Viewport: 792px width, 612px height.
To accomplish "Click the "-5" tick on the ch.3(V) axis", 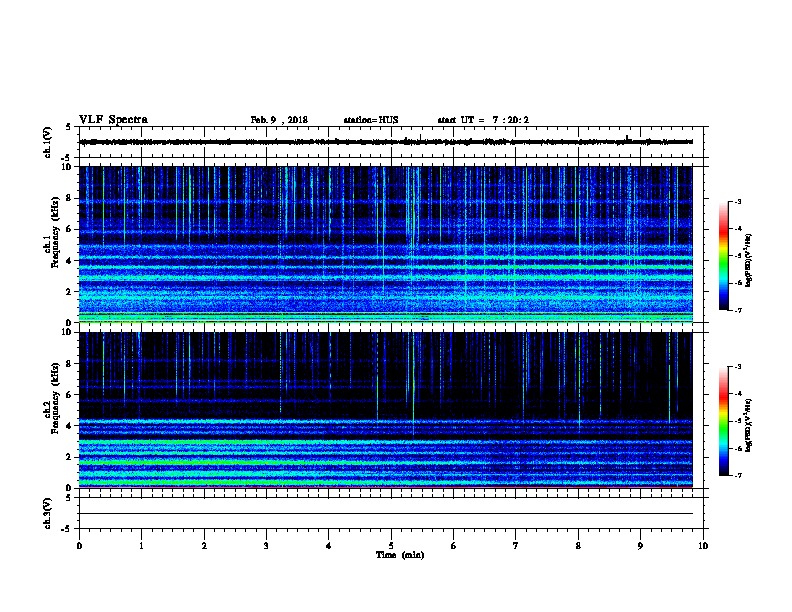I will pos(67,529).
